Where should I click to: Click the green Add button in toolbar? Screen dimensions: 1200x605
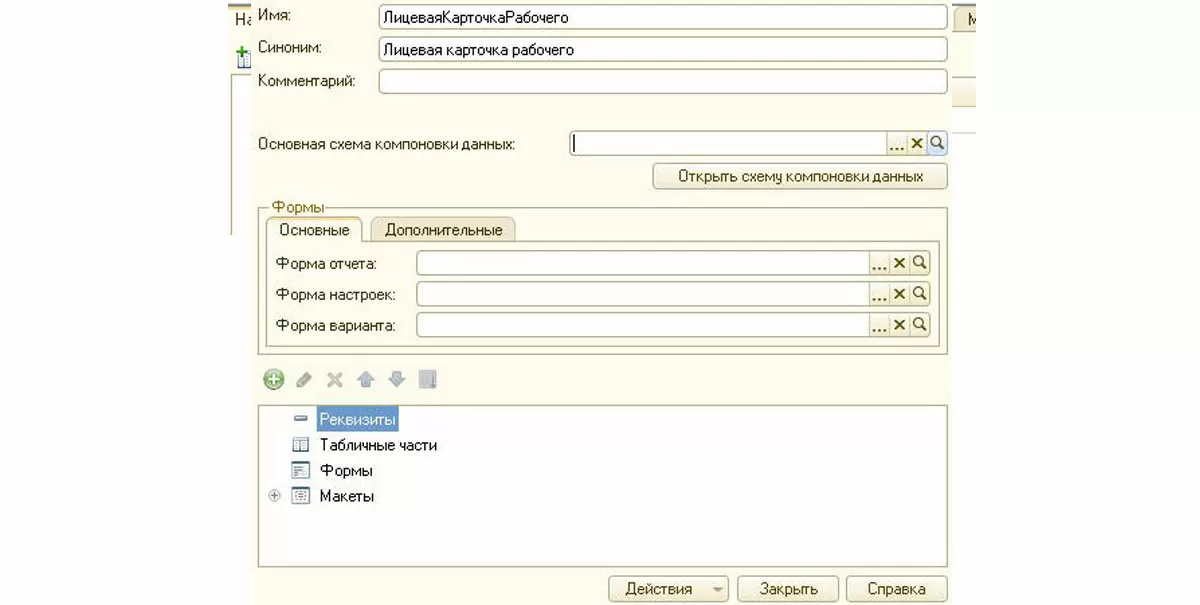tap(273, 380)
